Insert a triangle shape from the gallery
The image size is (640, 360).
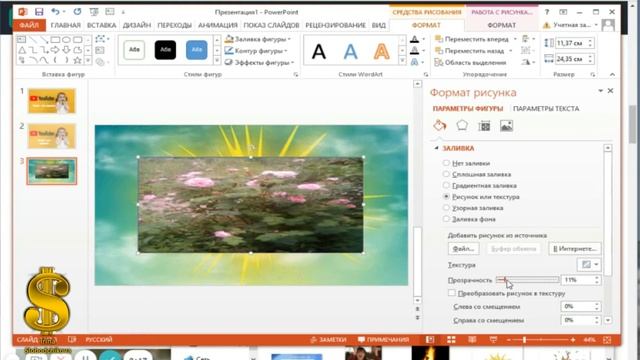click(22, 50)
